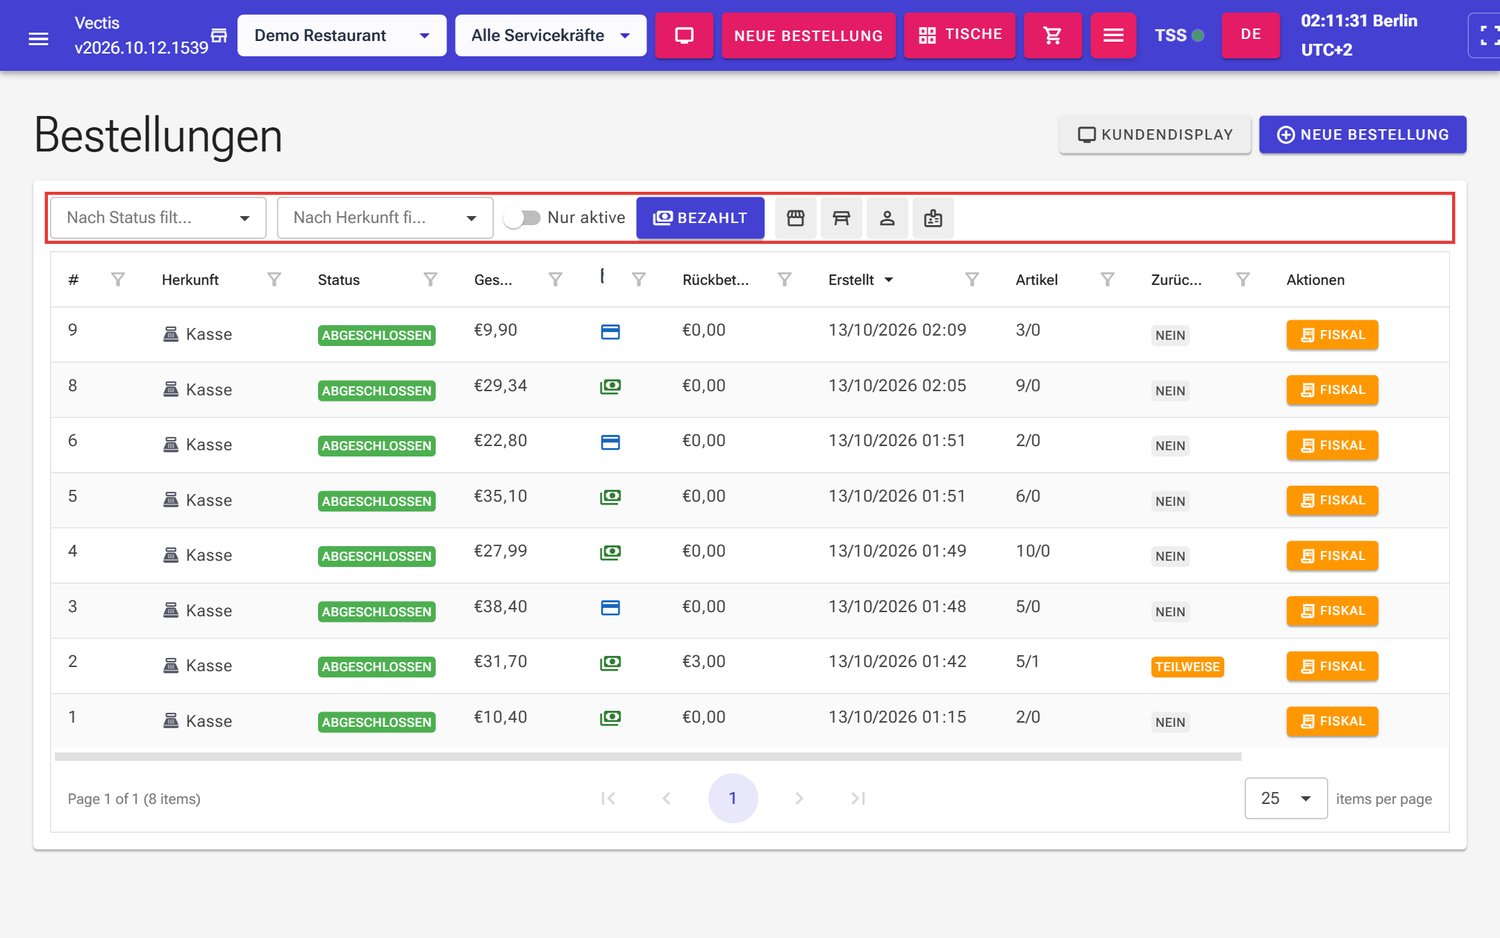Filter by storefront icon in toolbar
The width and height of the screenshot is (1500, 938).
(x=796, y=218)
